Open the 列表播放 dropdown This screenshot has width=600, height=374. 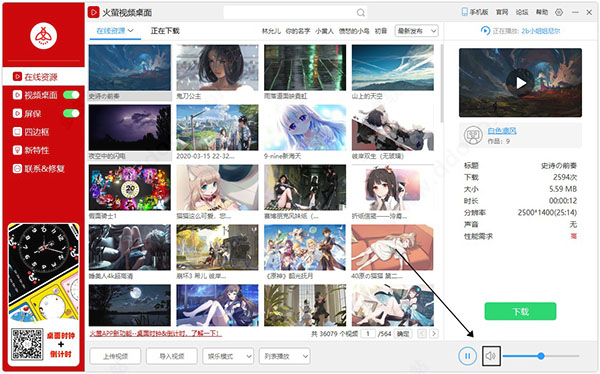point(284,356)
